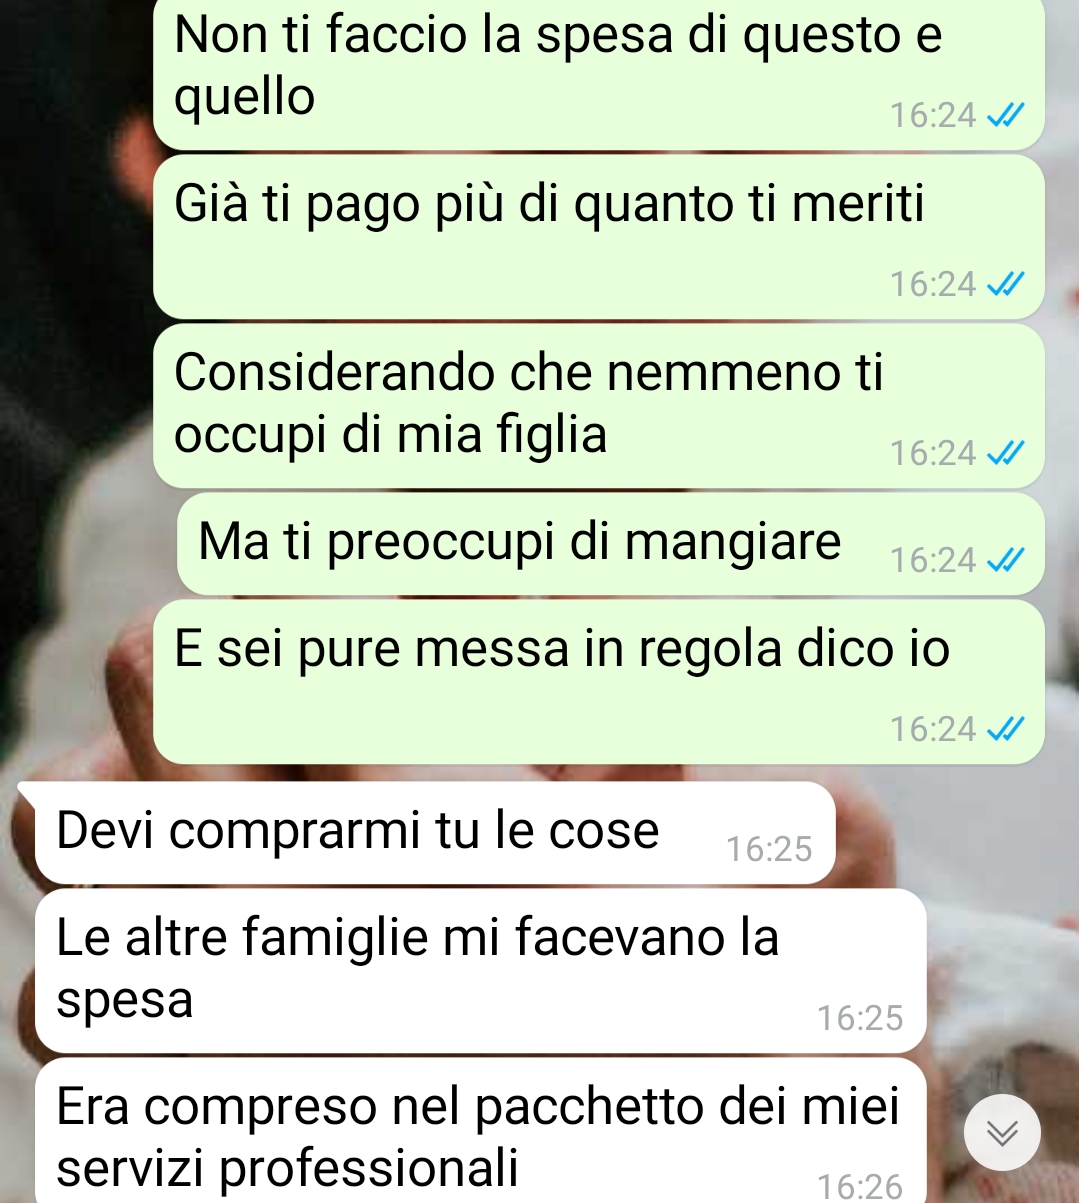The width and height of the screenshot is (1079, 1203).
Task: Select the 'Era compreso nel pacchetto' message bubble
Action: (480, 1130)
